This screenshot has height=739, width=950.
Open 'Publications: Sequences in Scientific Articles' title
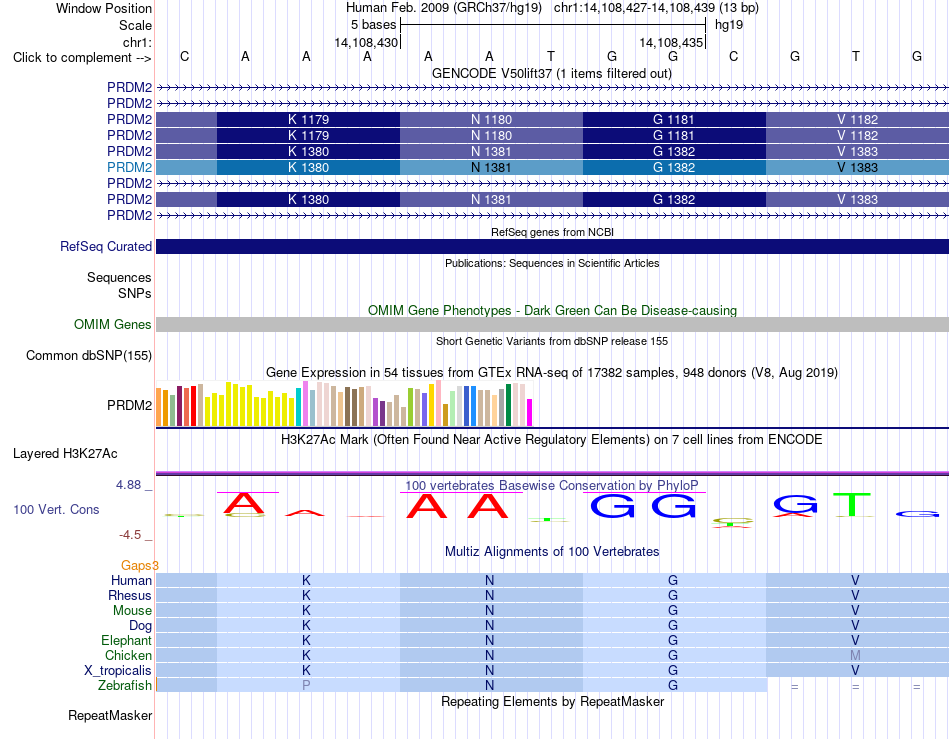click(552, 263)
